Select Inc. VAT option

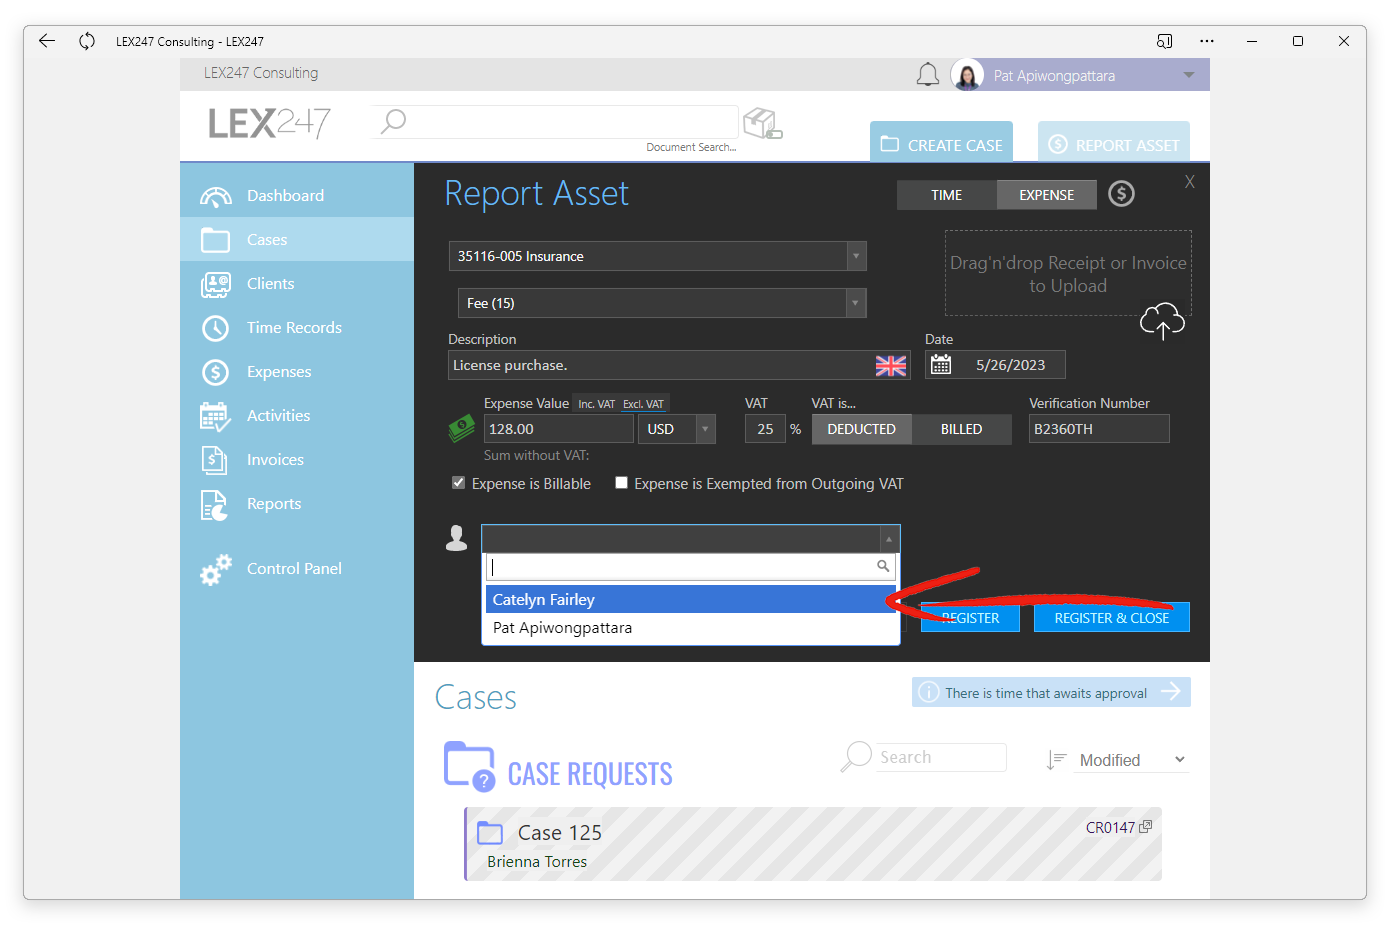[597, 404]
